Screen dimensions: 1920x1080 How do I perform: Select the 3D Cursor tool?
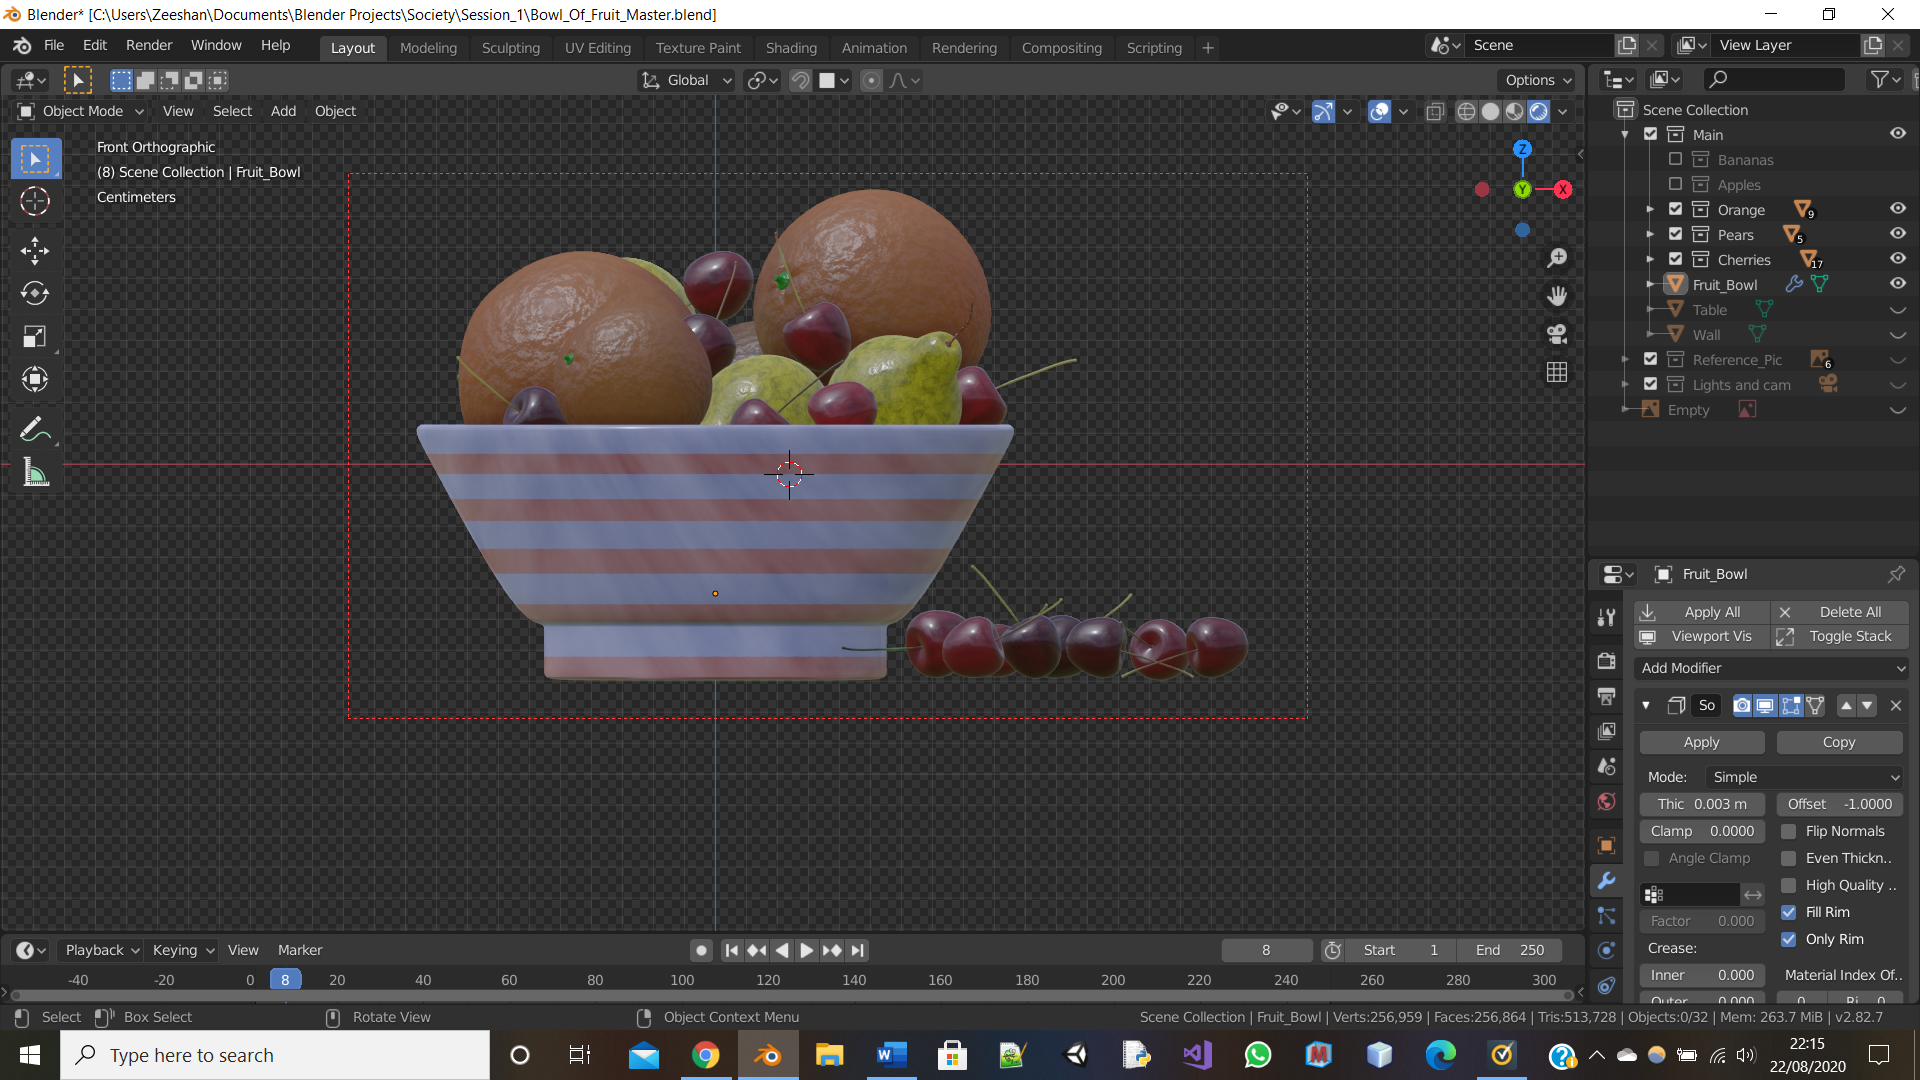coord(35,202)
